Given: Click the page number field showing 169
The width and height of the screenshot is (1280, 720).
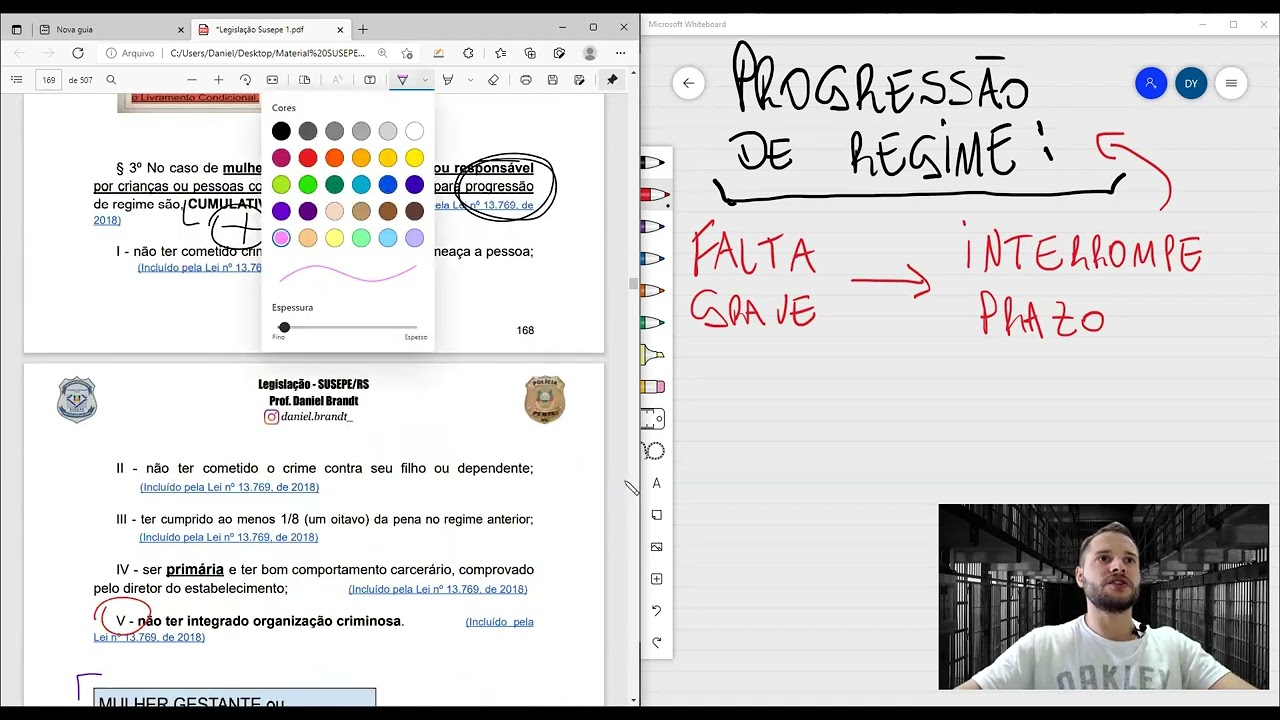Looking at the screenshot, I should pyautogui.click(x=49, y=80).
